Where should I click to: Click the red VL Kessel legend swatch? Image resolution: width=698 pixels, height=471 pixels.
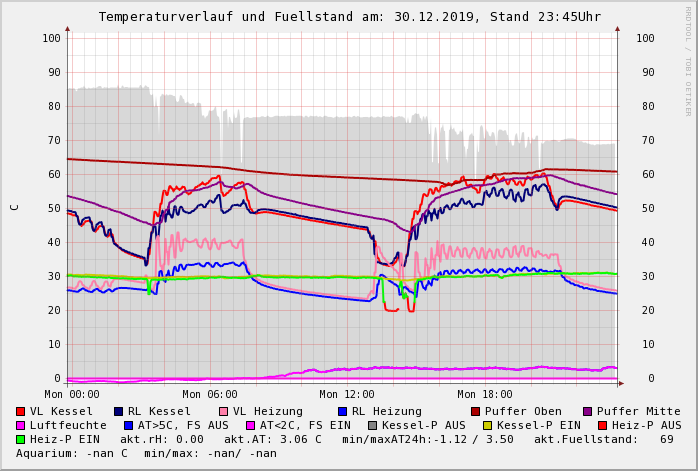tap(20, 411)
